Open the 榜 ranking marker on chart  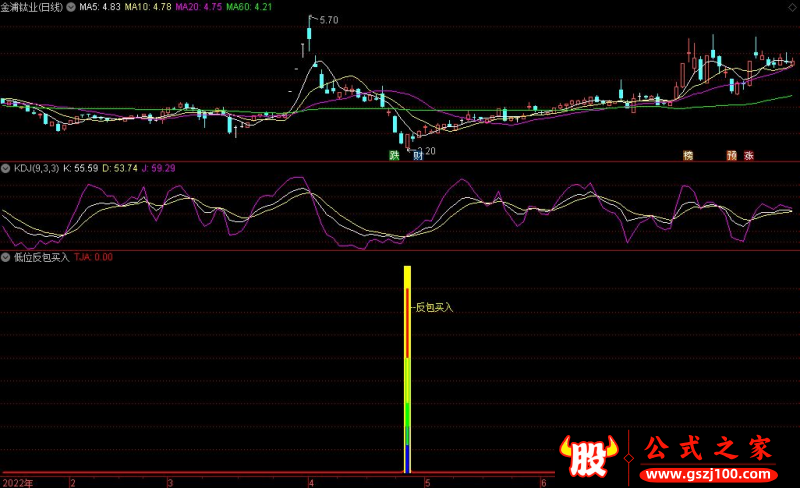click(x=688, y=156)
